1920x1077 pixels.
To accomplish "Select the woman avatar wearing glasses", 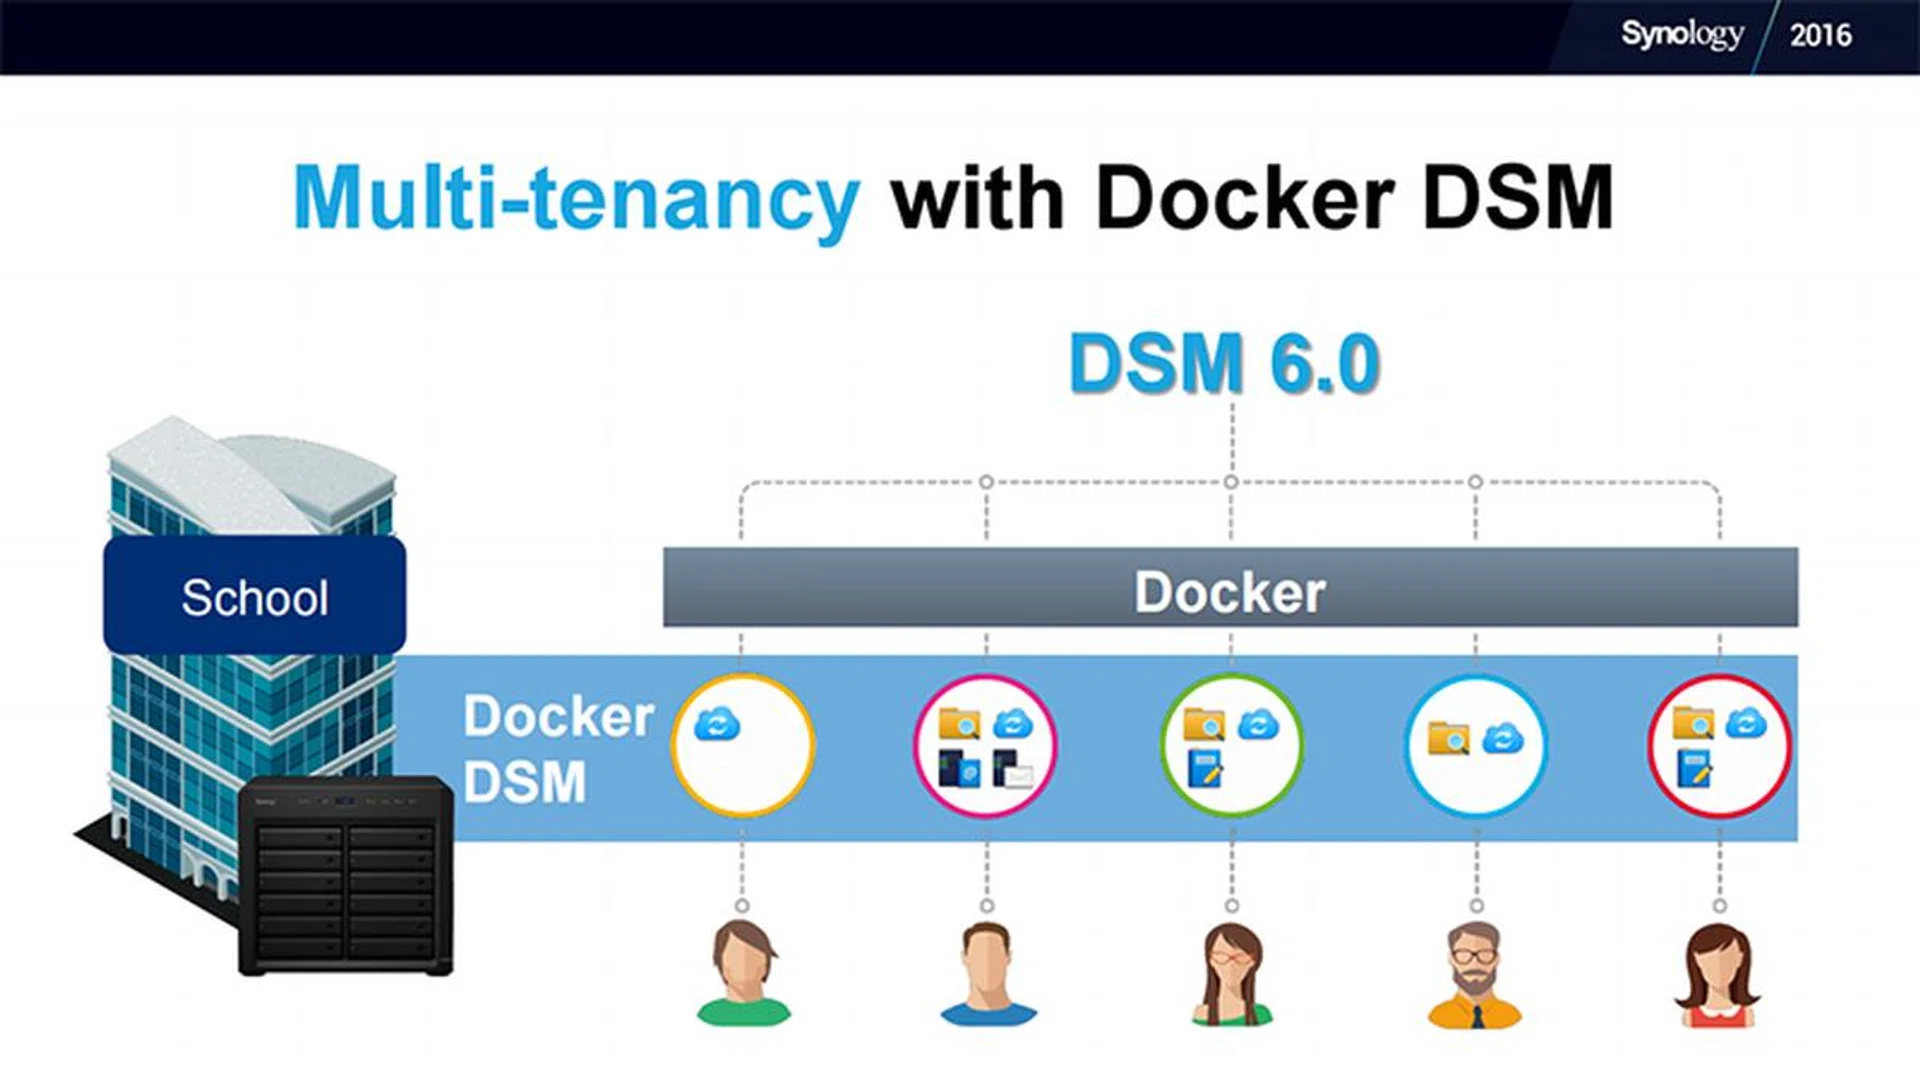I will tap(1231, 973).
